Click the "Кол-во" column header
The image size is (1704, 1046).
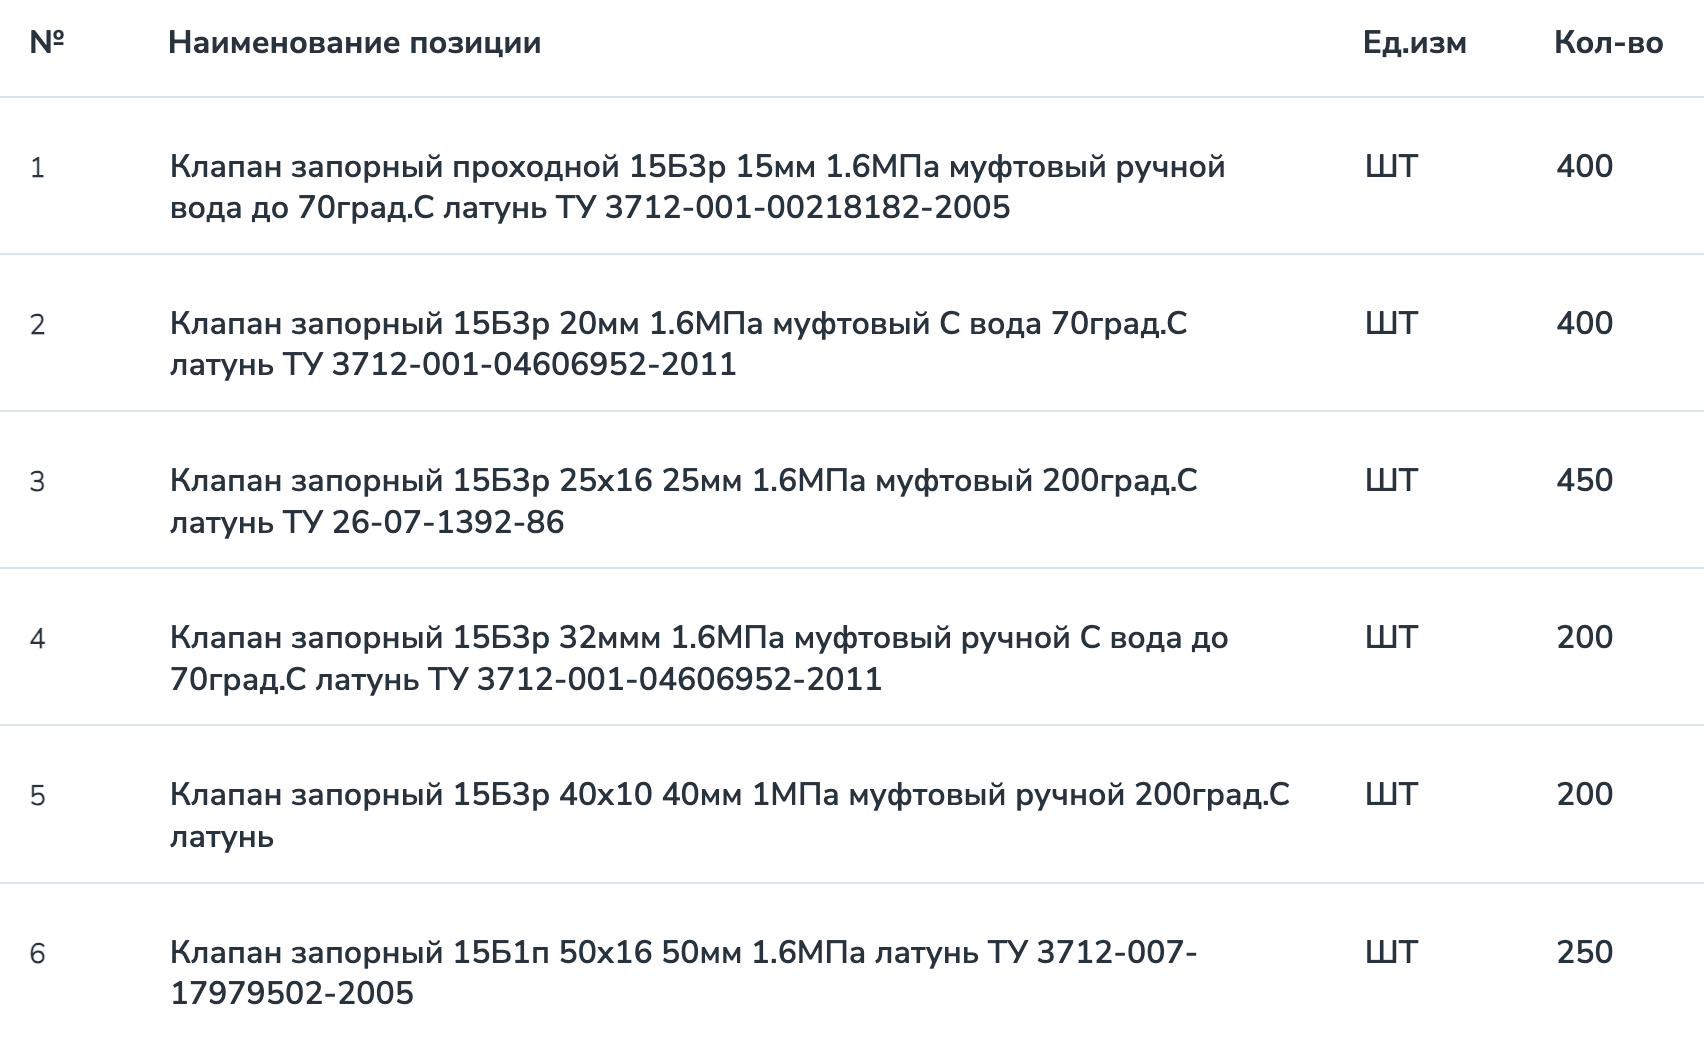[1608, 43]
